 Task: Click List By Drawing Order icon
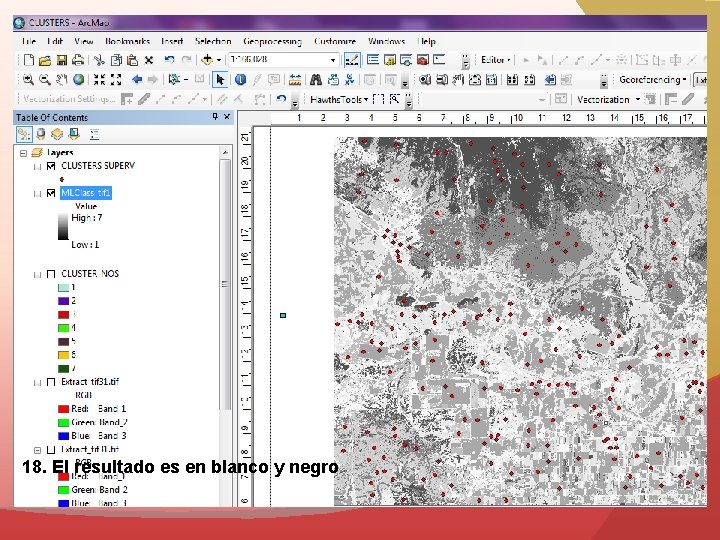click(x=24, y=134)
